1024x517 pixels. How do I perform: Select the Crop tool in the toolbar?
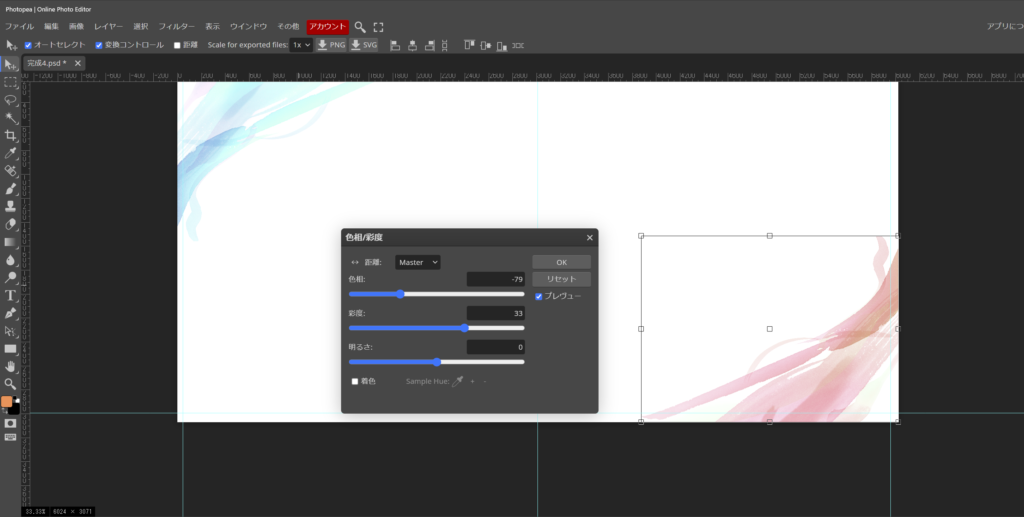10,135
